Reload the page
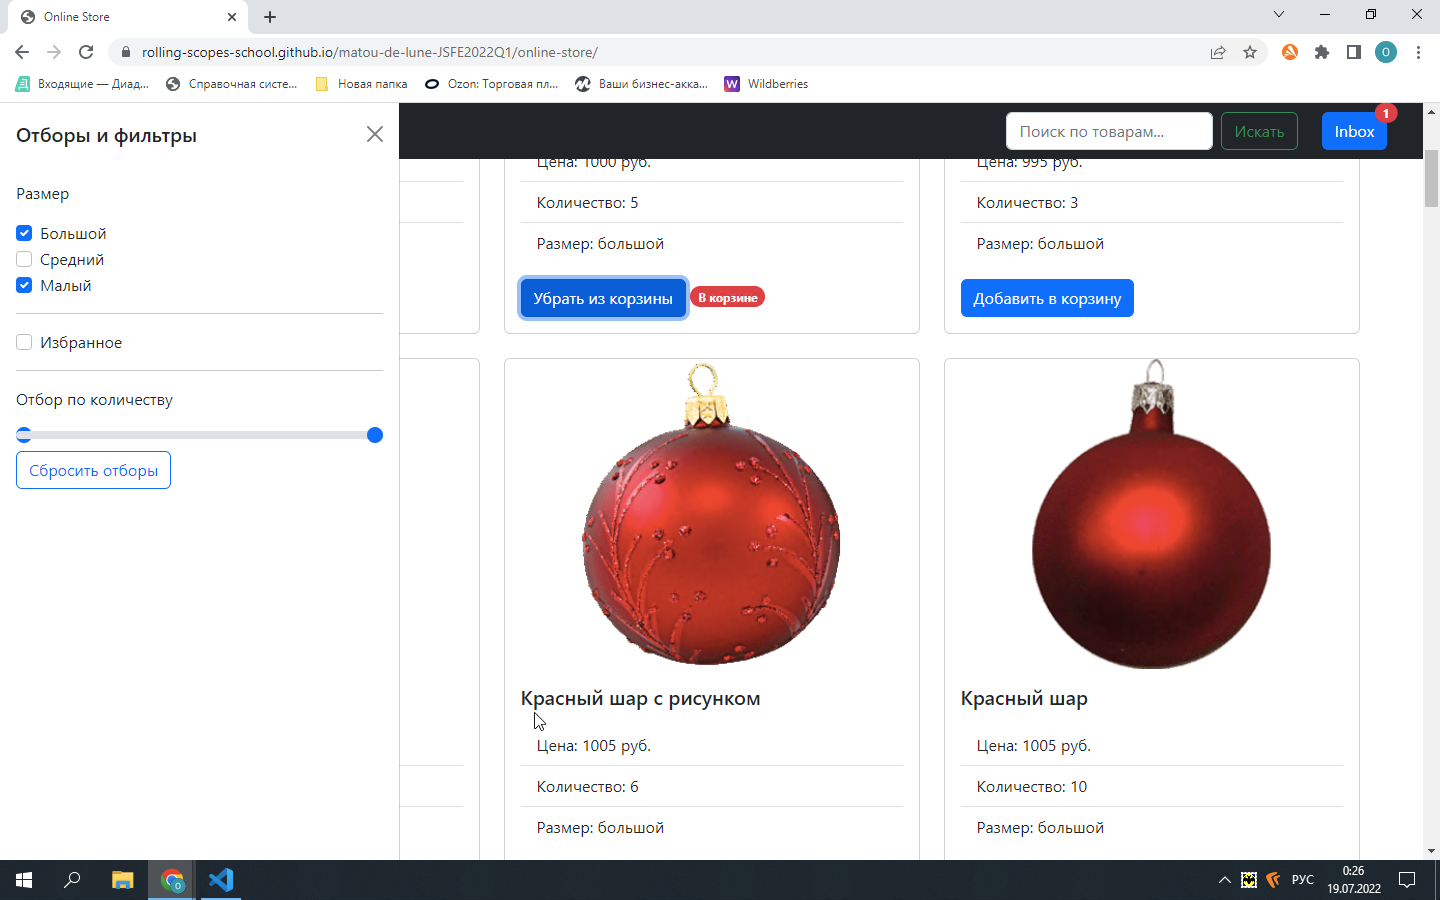Viewport: 1440px width, 900px height. [86, 52]
